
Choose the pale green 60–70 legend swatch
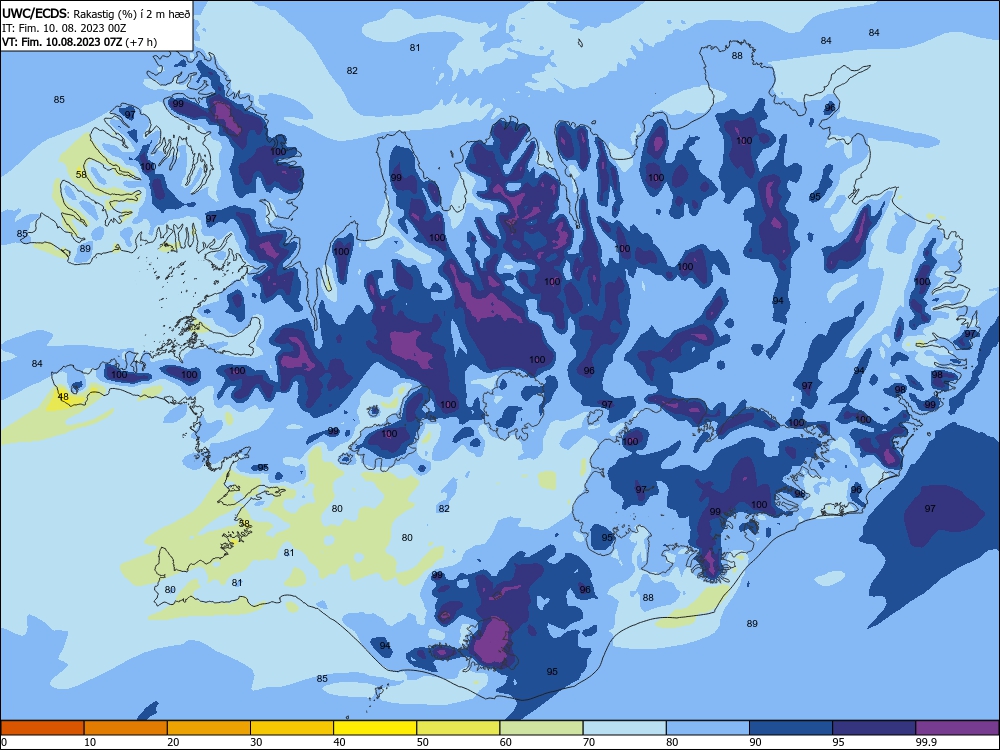[x=541, y=728]
